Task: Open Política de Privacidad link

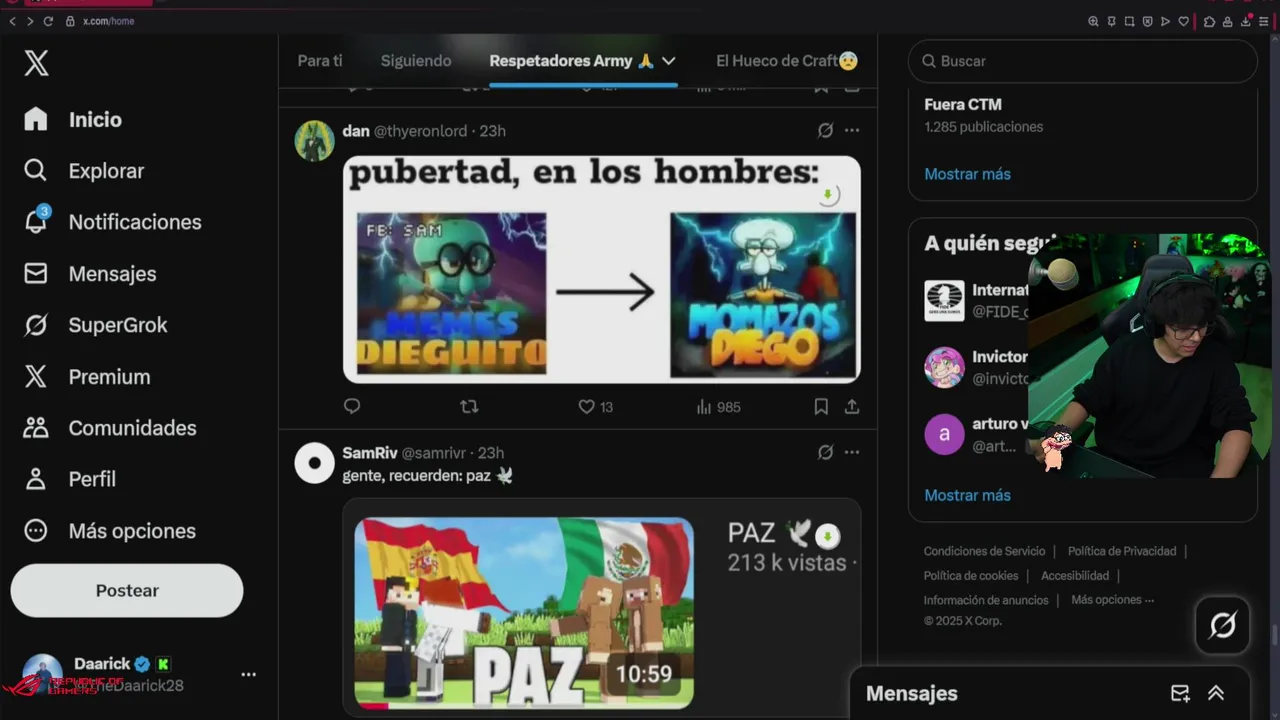Action: [x=1122, y=551]
